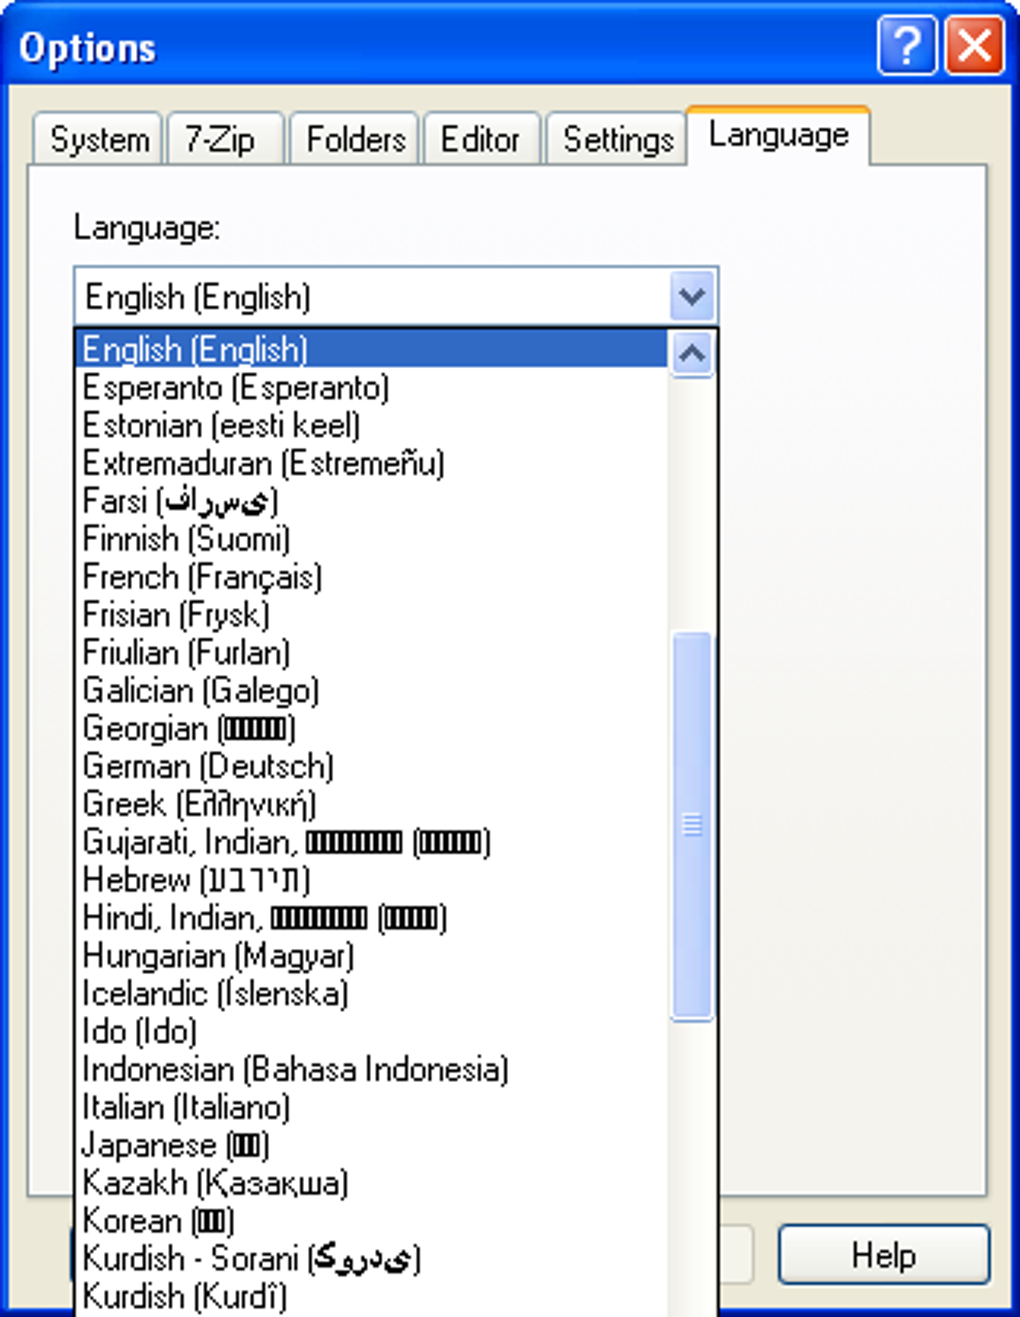Choose Esperanto (Esperanto) language

[371, 387]
